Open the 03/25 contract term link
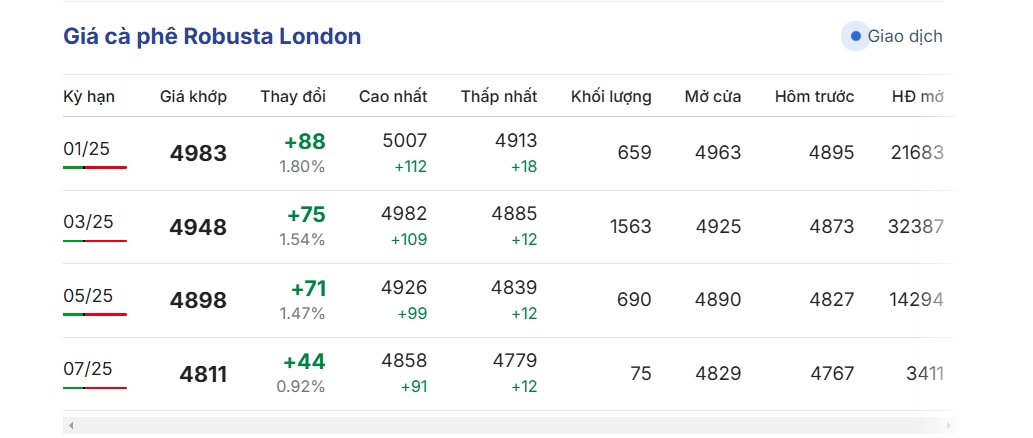This screenshot has width=1033, height=438. coord(88,221)
